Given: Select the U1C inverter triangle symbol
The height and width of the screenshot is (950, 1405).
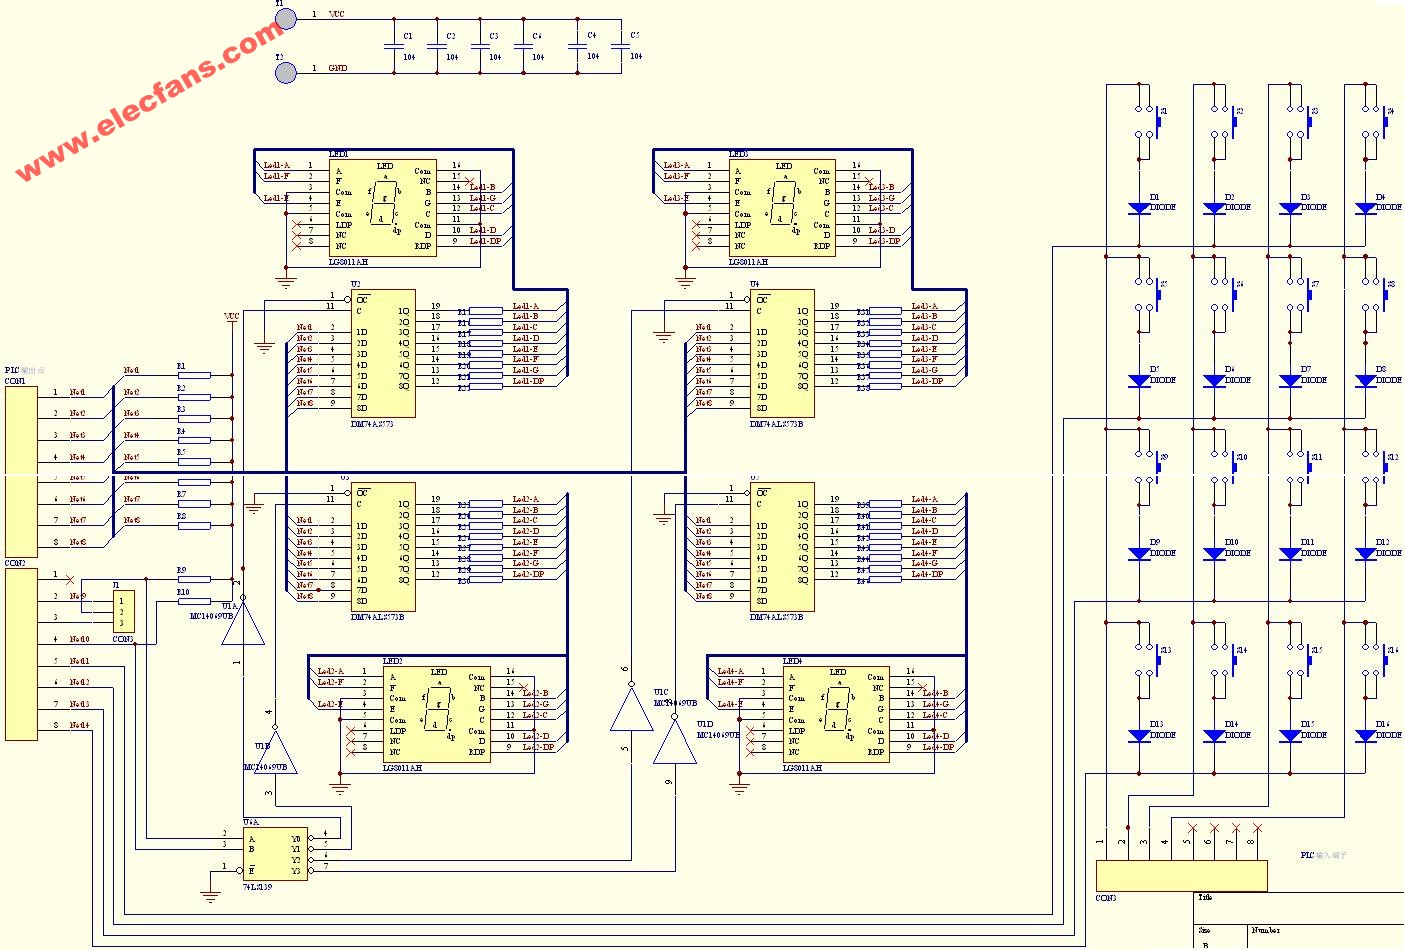Looking at the screenshot, I should [631, 710].
